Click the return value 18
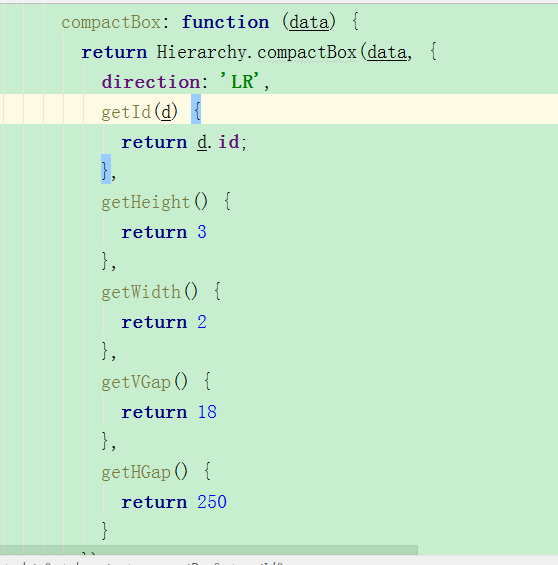This screenshot has height=565, width=558. click(207, 412)
